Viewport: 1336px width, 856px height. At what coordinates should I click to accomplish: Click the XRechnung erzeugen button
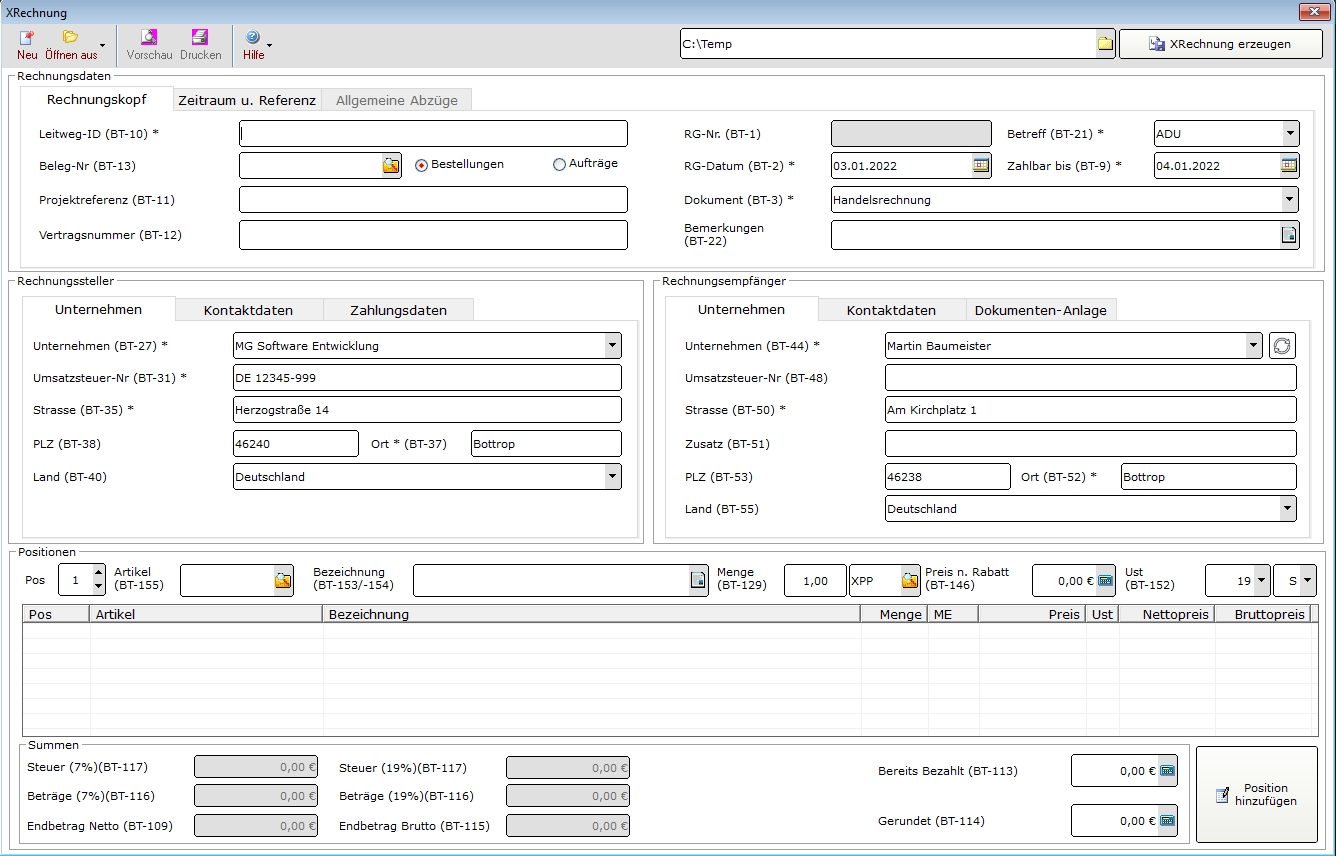coord(1220,44)
